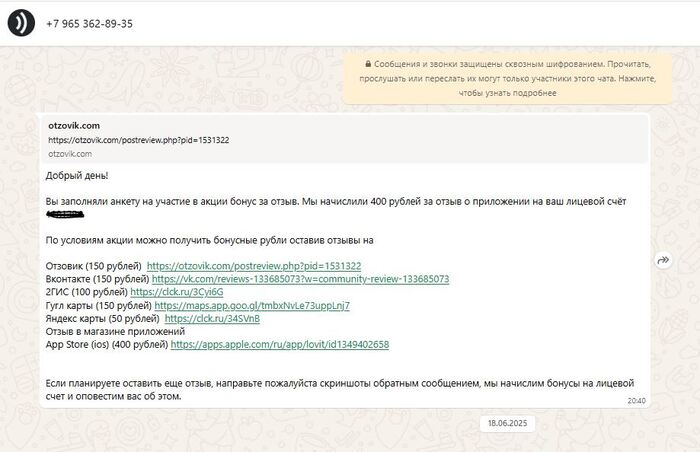700x452 pixels.
Task: Click the 'Вконтакте (150 рублей)' label
Action: coord(97,279)
